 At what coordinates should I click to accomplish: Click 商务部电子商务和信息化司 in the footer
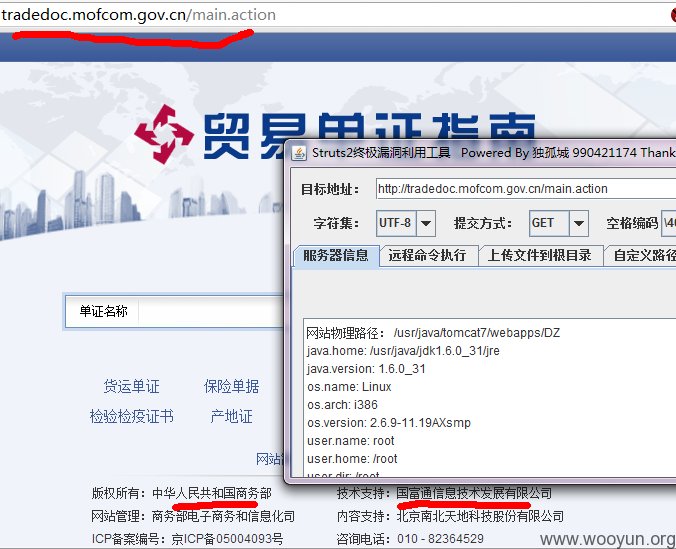pyautogui.click(x=223, y=516)
